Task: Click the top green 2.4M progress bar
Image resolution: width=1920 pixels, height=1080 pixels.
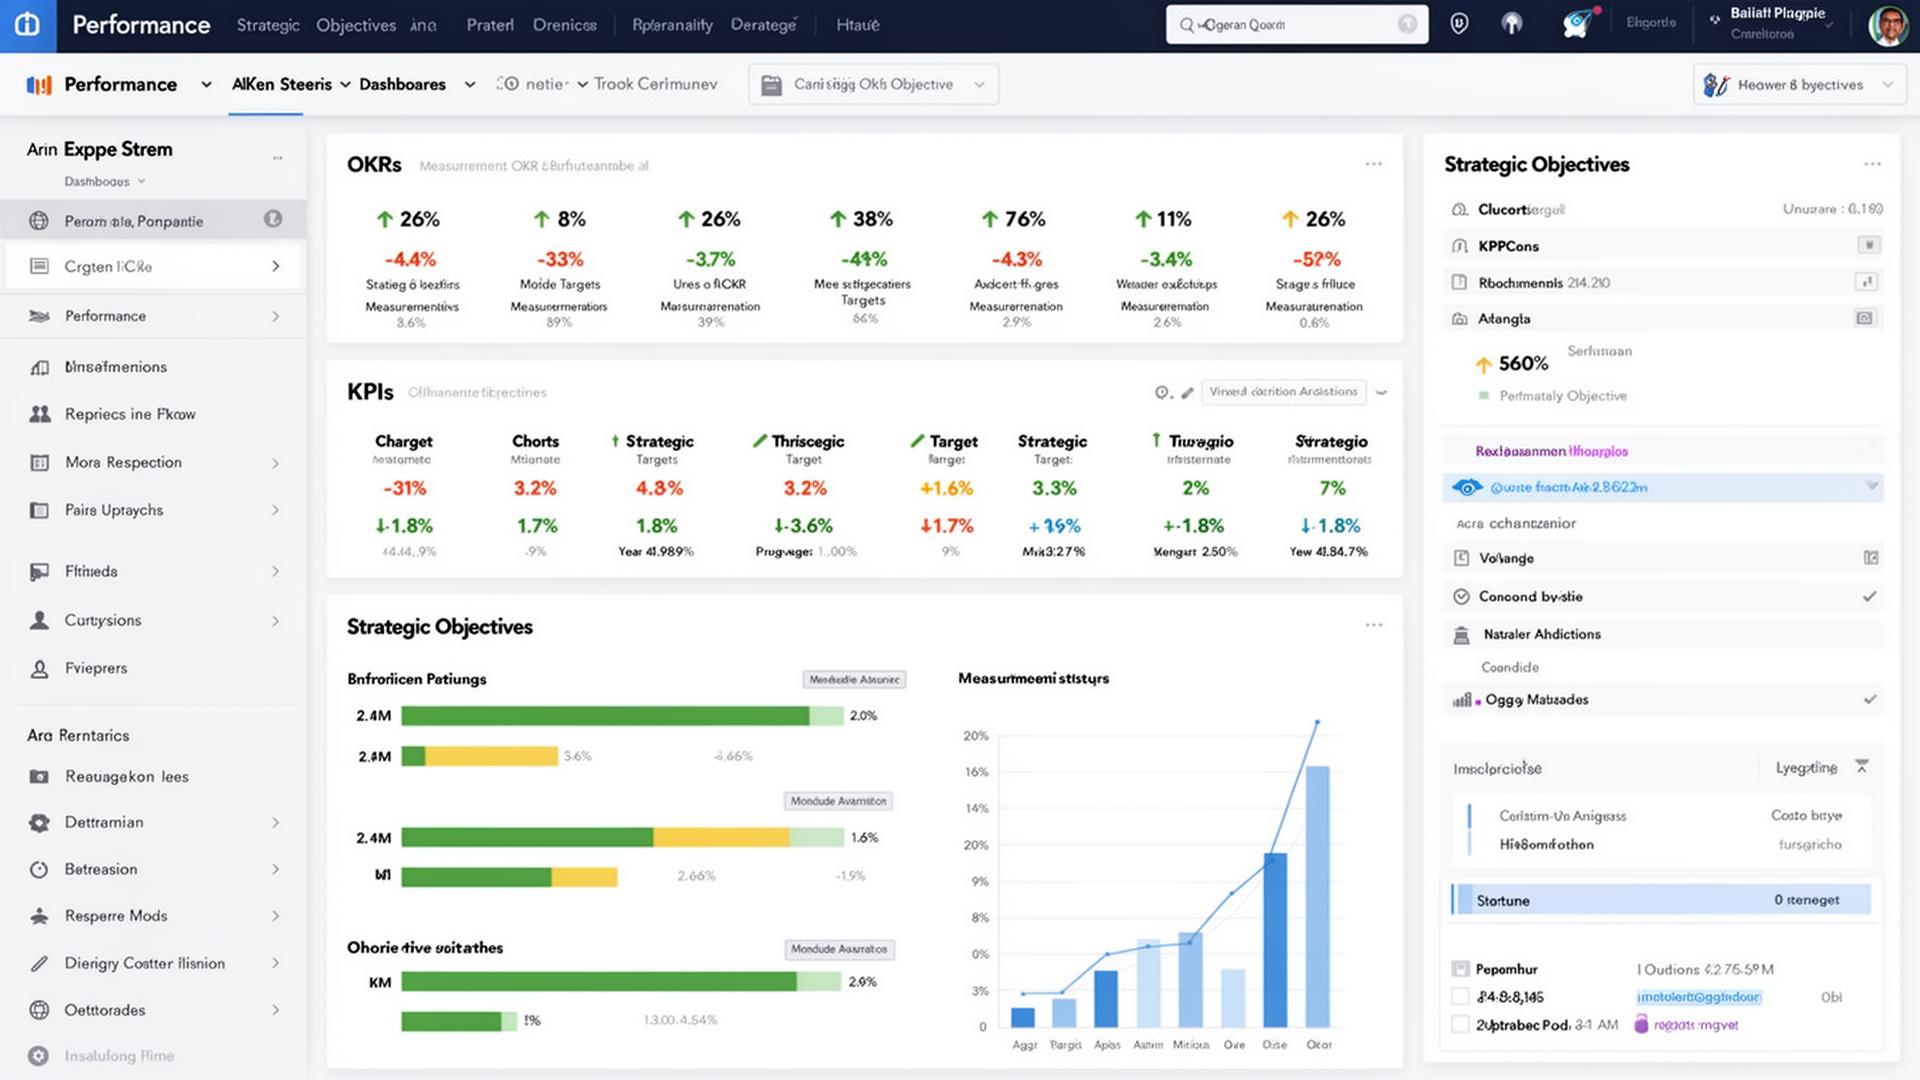Action: pos(623,716)
